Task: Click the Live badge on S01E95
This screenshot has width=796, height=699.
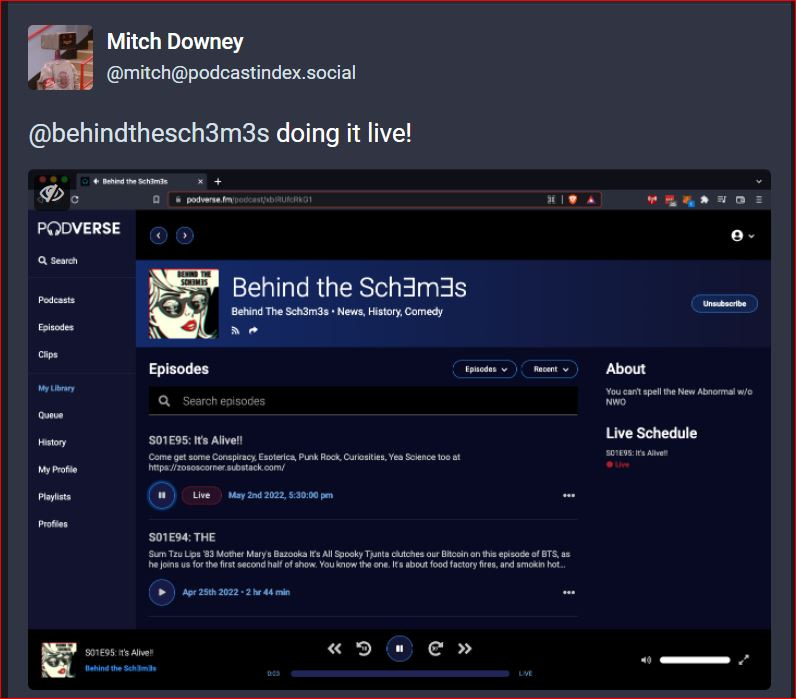Action: click(202, 495)
